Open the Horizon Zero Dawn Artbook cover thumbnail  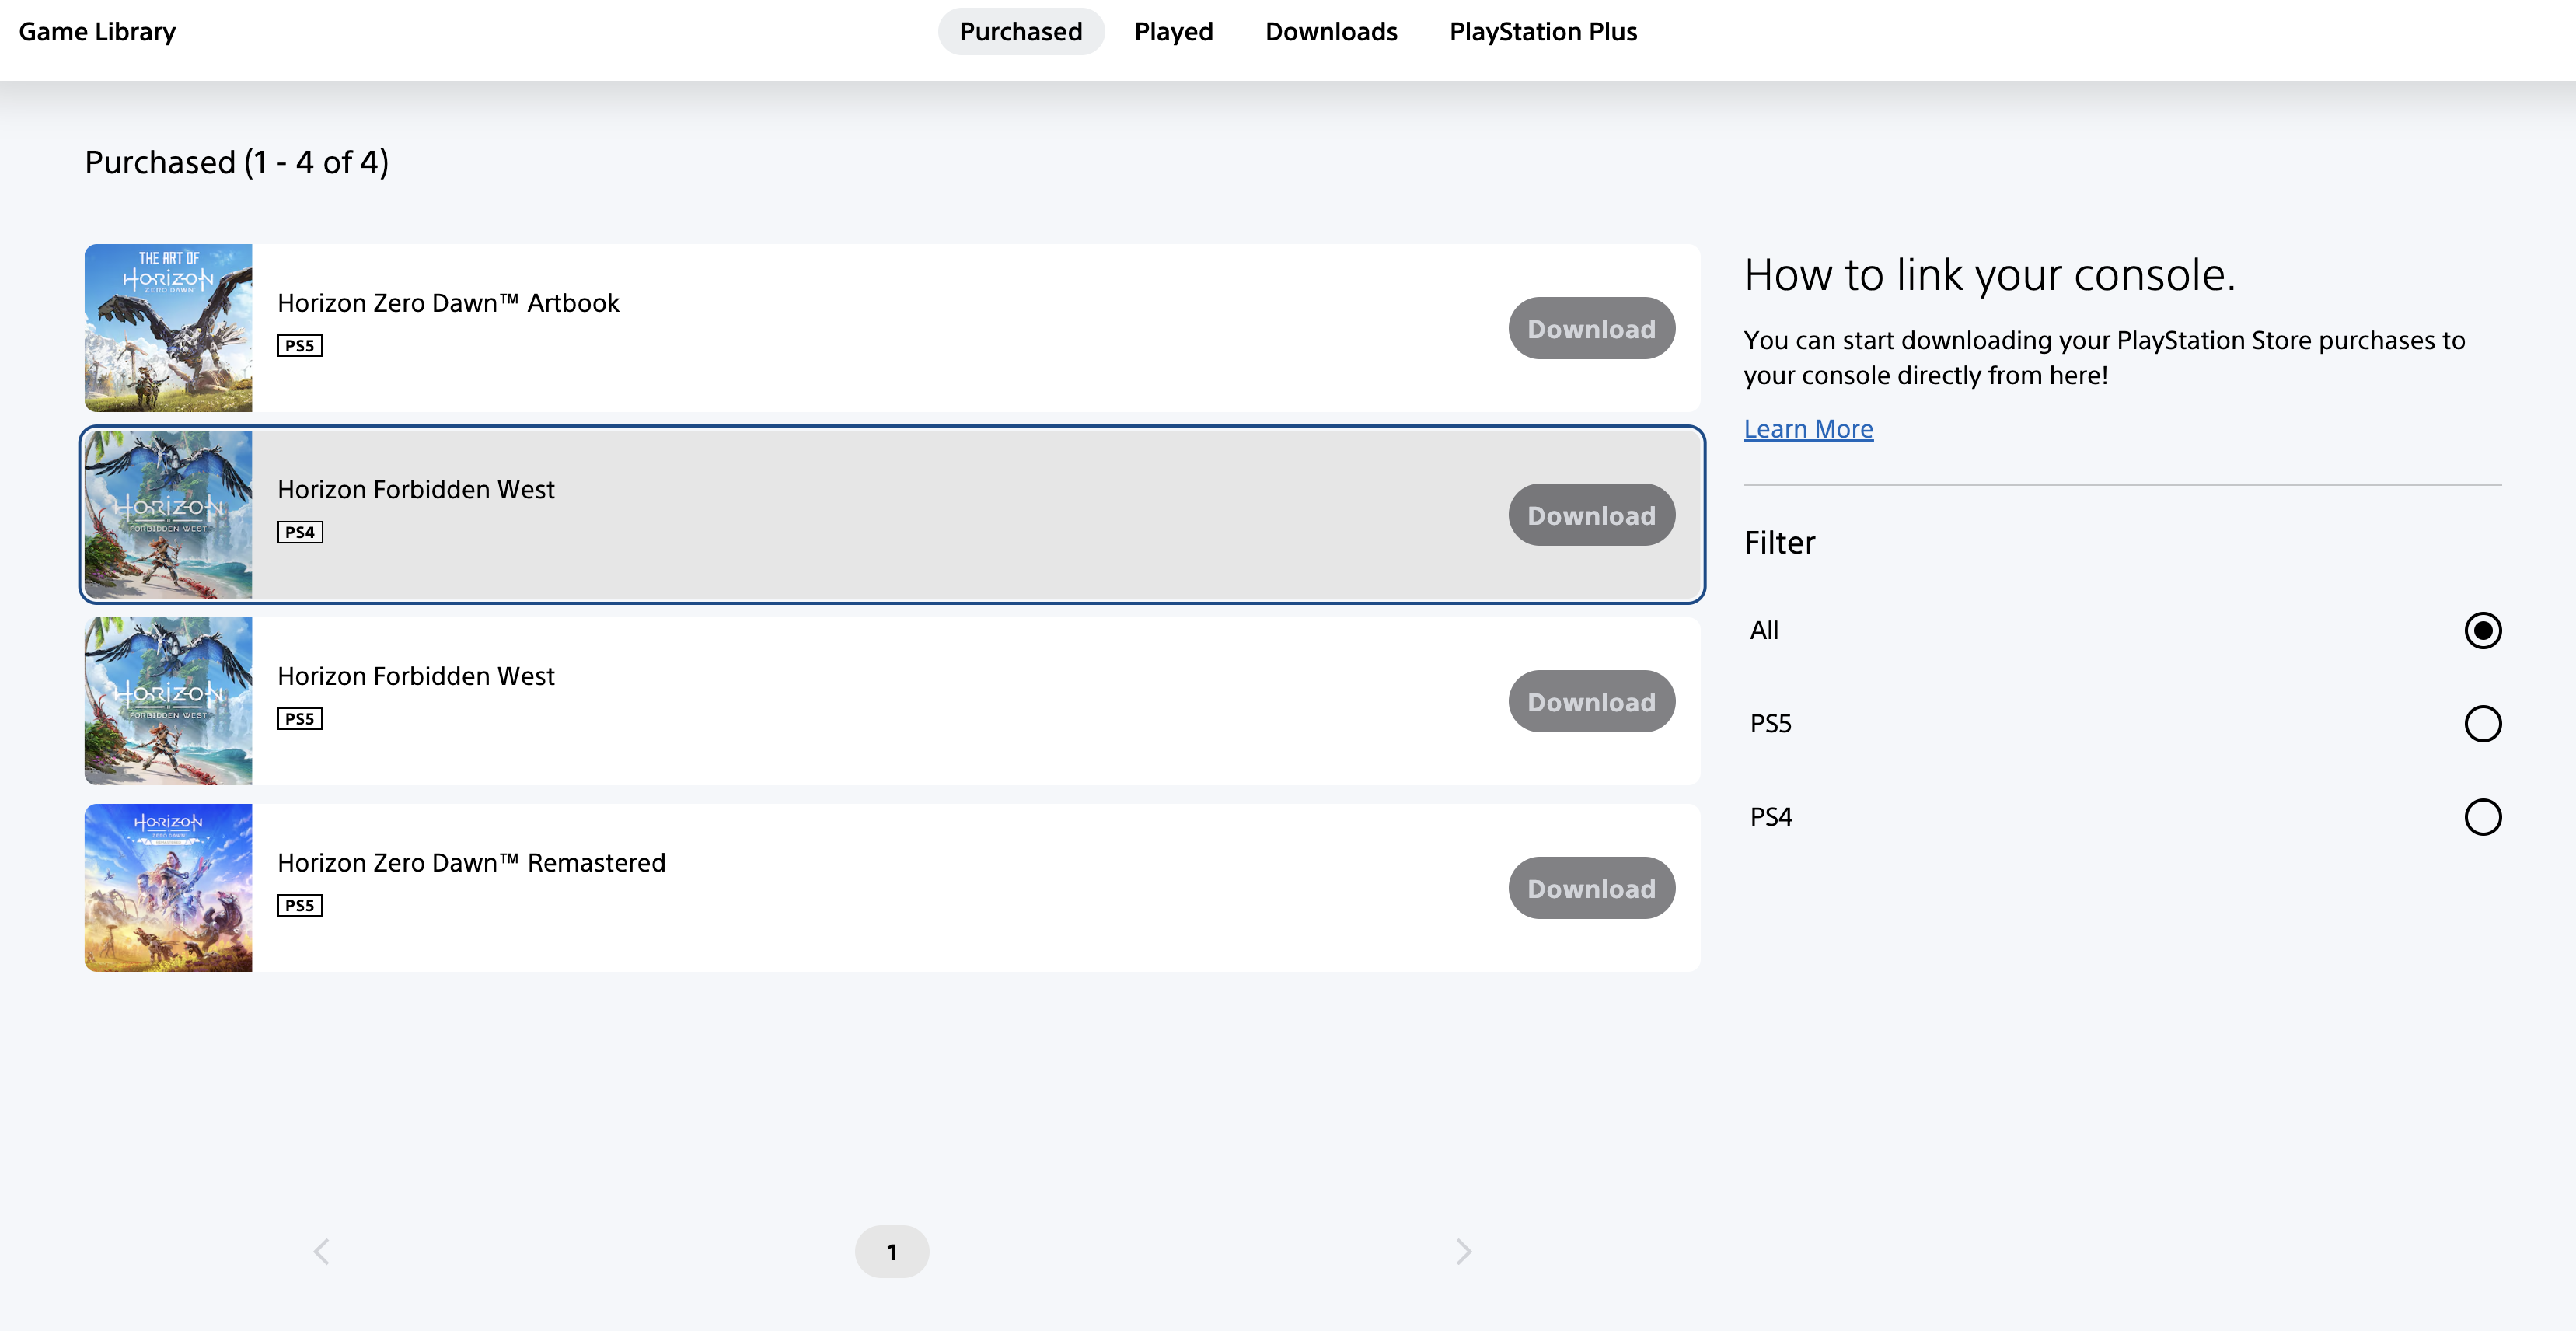pos(168,328)
